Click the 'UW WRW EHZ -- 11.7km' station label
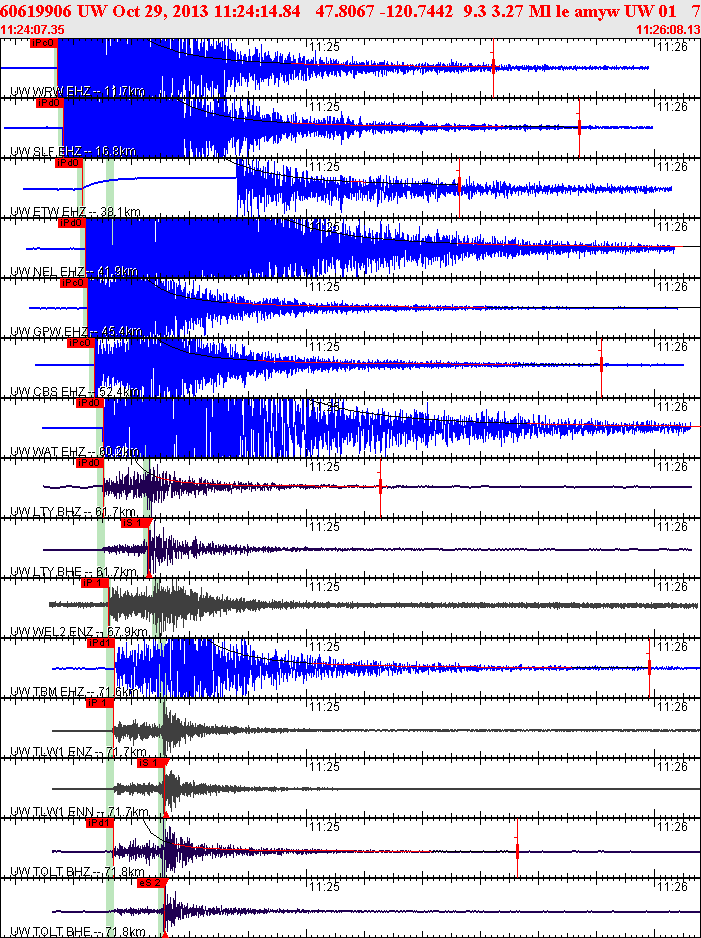The width and height of the screenshot is (701, 938). coord(78,92)
